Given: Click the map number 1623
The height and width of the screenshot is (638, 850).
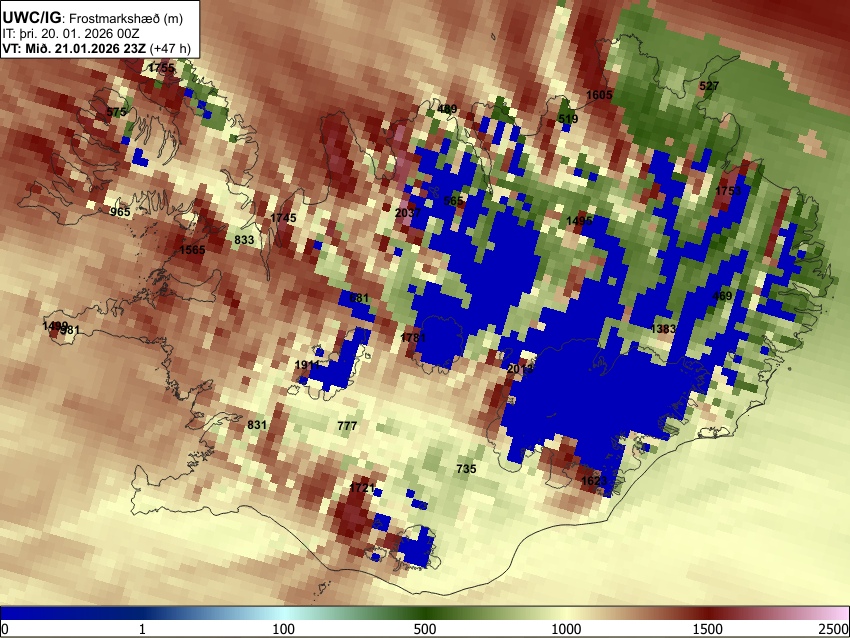Looking at the screenshot, I should click(x=594, y=481).
